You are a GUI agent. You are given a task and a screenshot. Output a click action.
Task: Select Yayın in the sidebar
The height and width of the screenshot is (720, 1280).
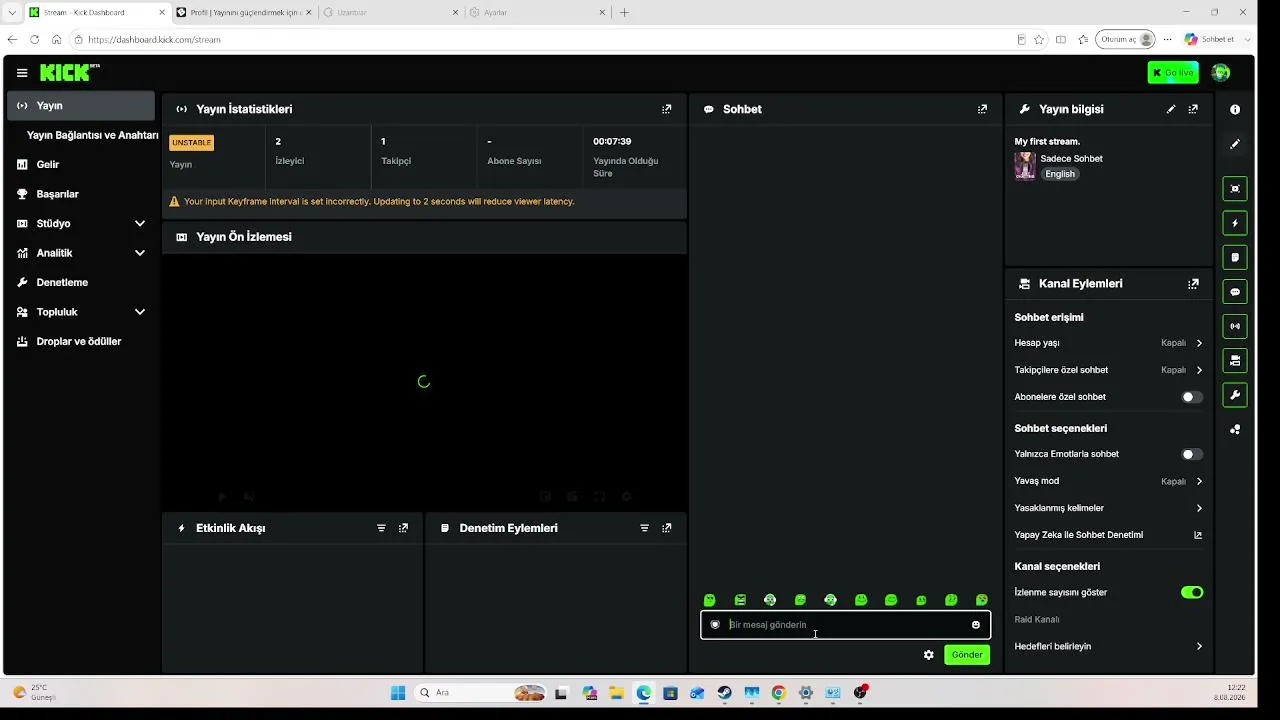(x=81, y=106)
